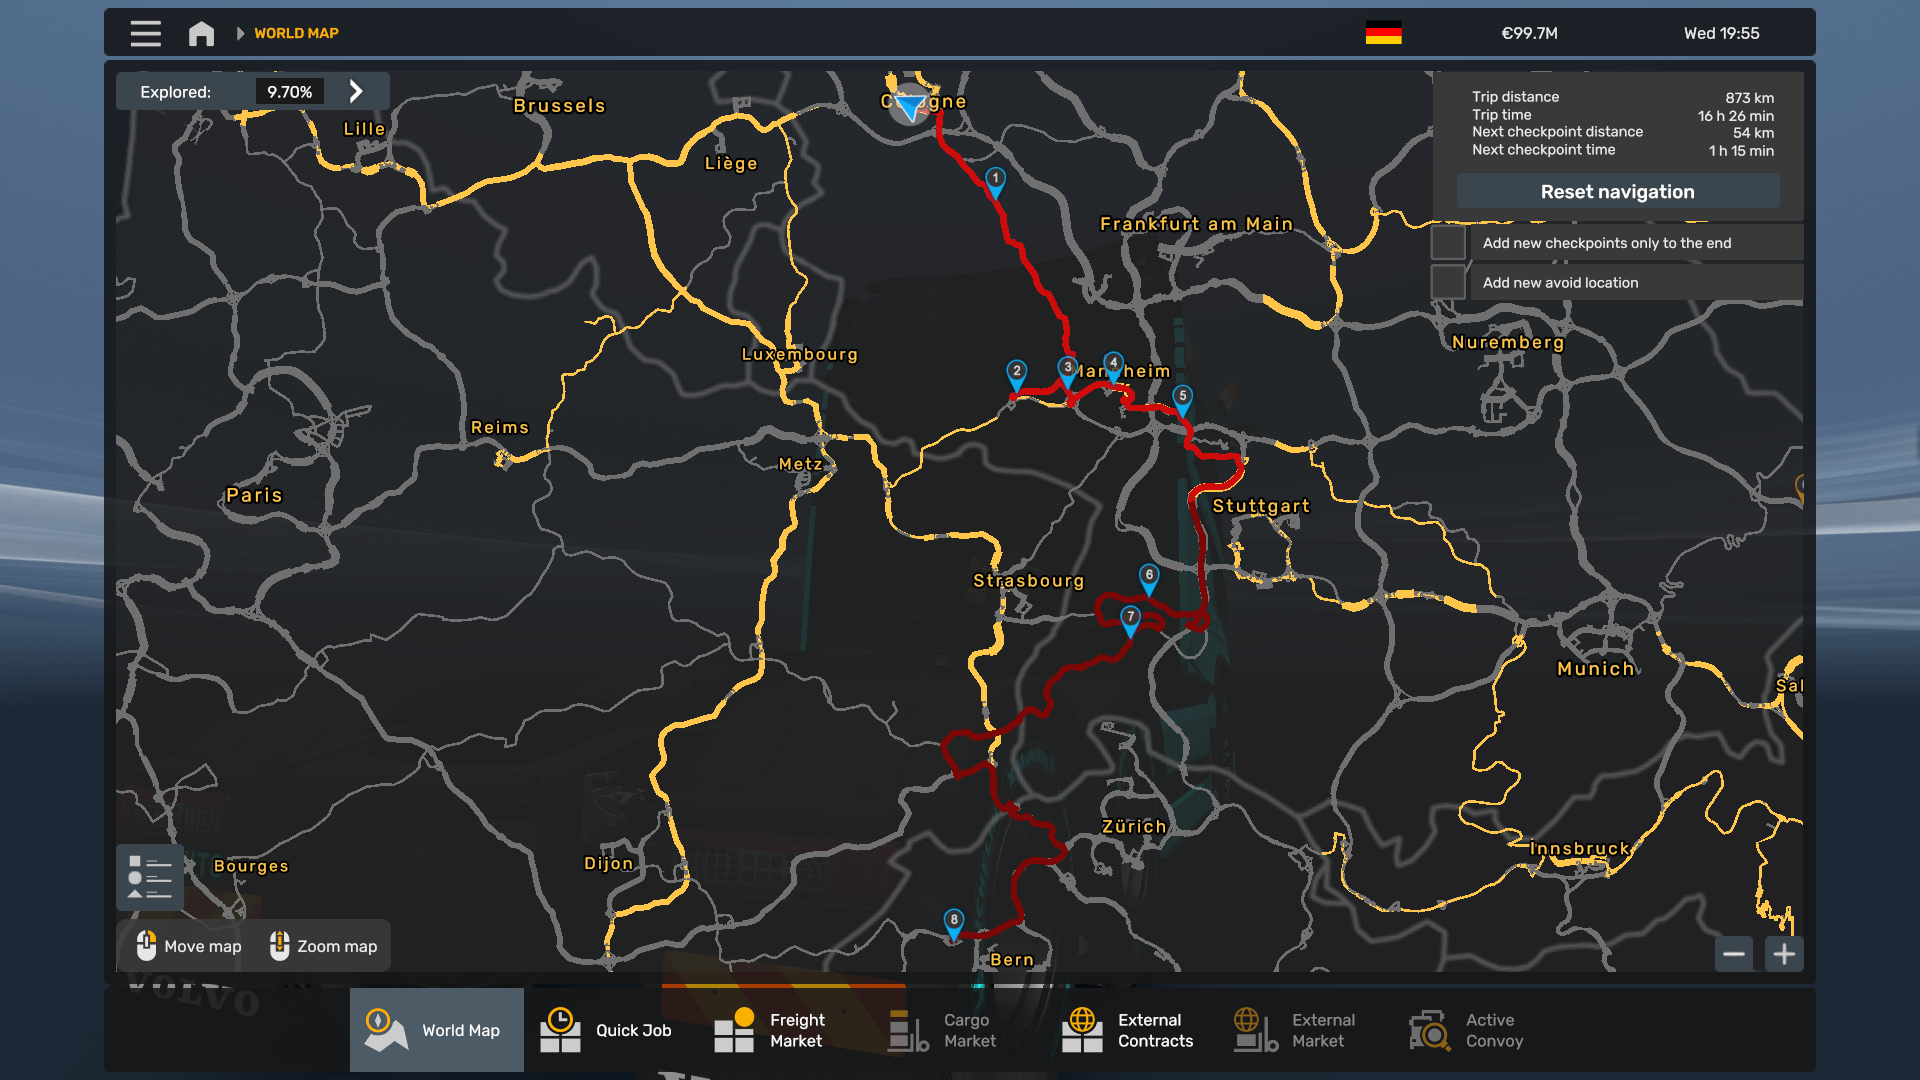Click the Nuremberg city label
The height and width of the screenshot is (1080, 1920).
click(1508, 342)
